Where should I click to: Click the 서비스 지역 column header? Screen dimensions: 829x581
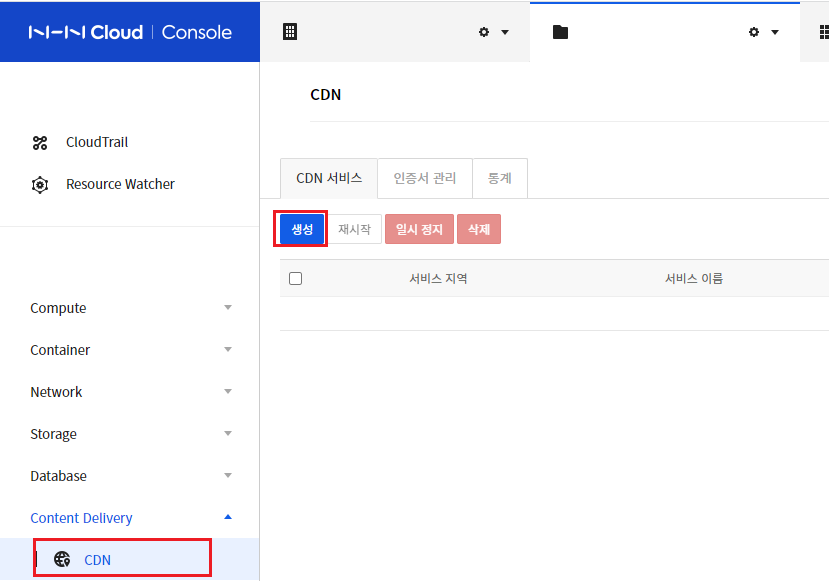(438, 278)
